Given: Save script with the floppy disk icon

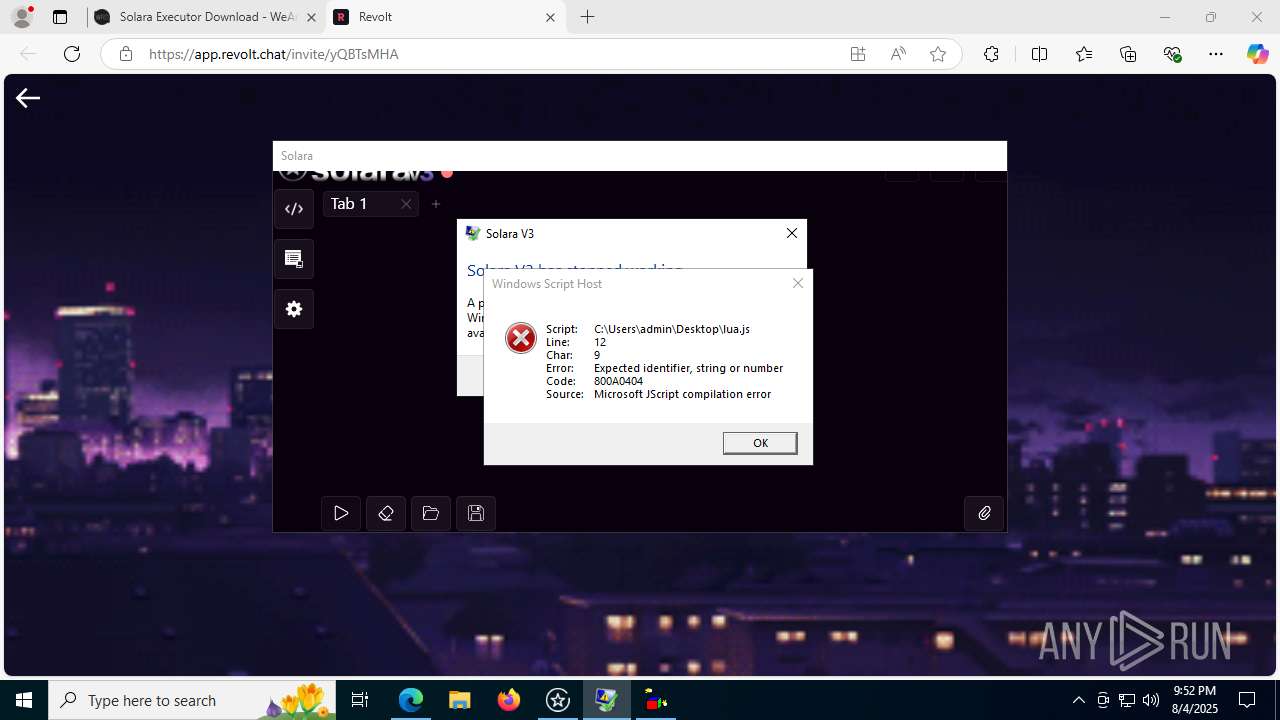Looking at the screenshot, I should [x=476, y=513].
